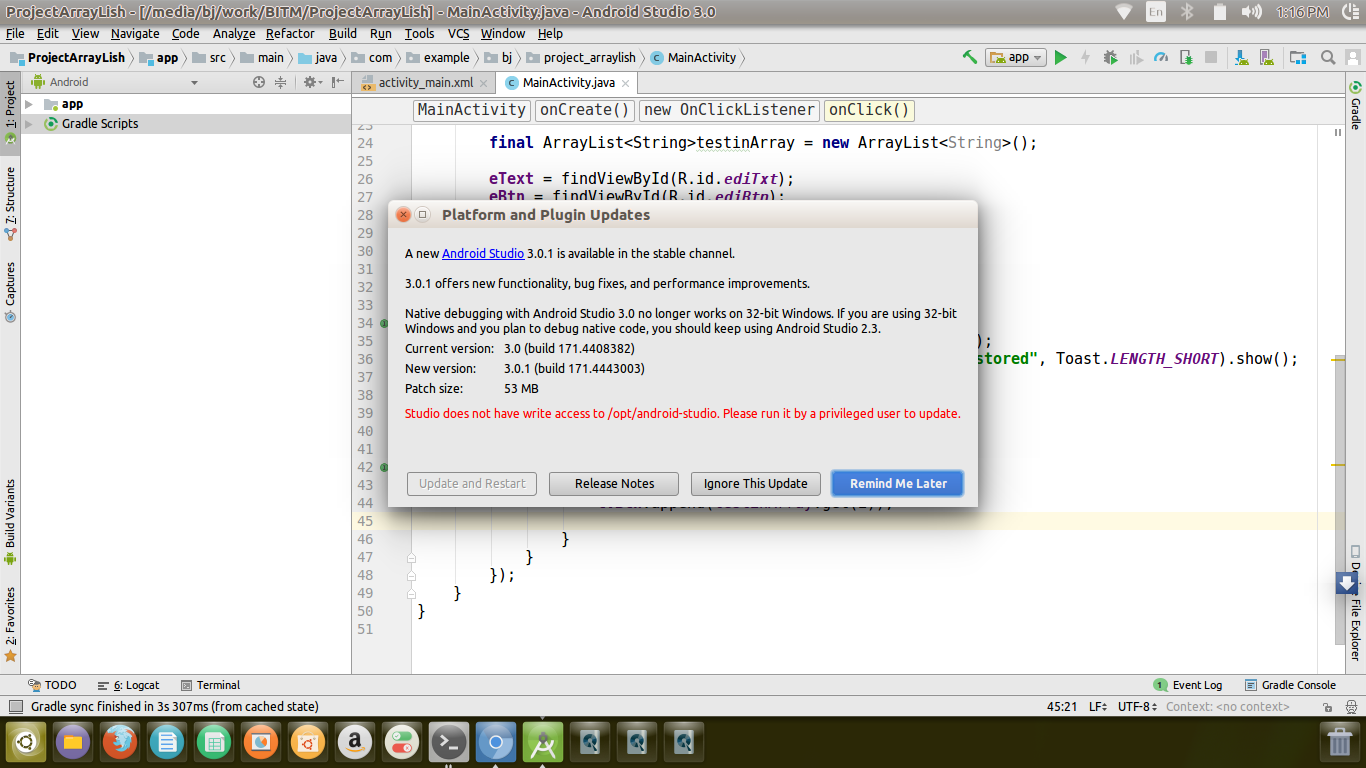Open the TODO tool window
The width and height of the screenshot is (1366, 768).
point(52,685)
